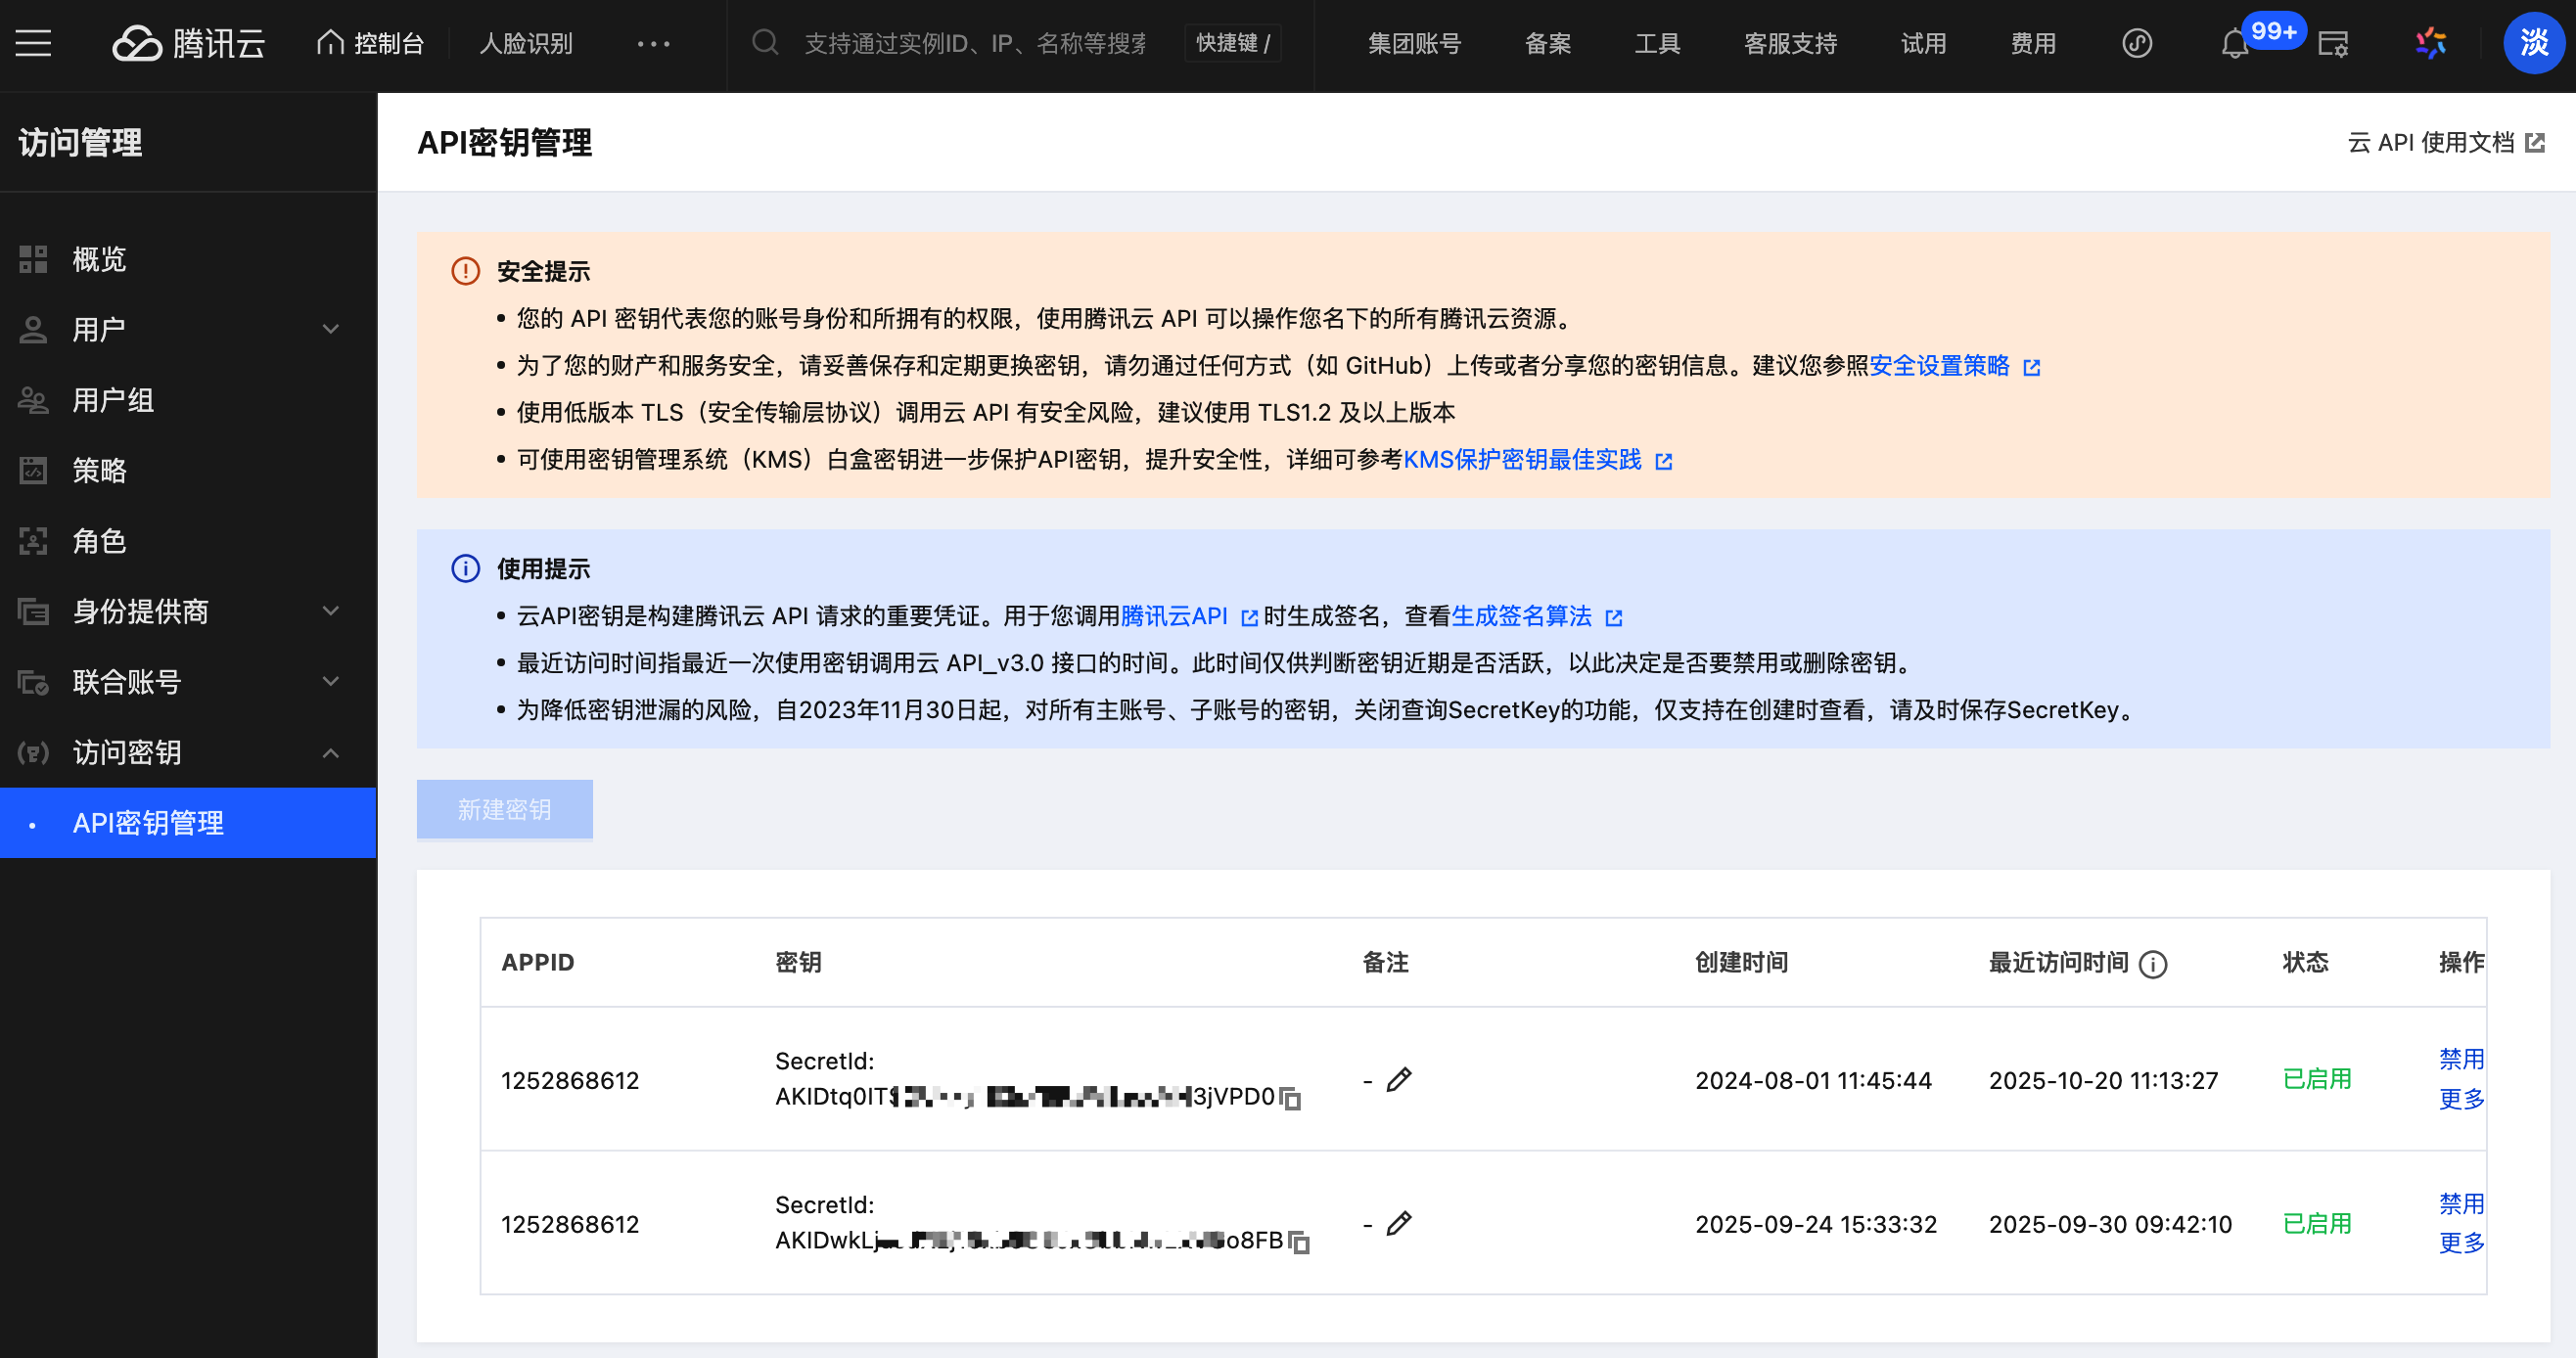Screen dimensions: 2576x1358
Task: Open the colorful AI assistant icon
Action: click(2430, 43)
